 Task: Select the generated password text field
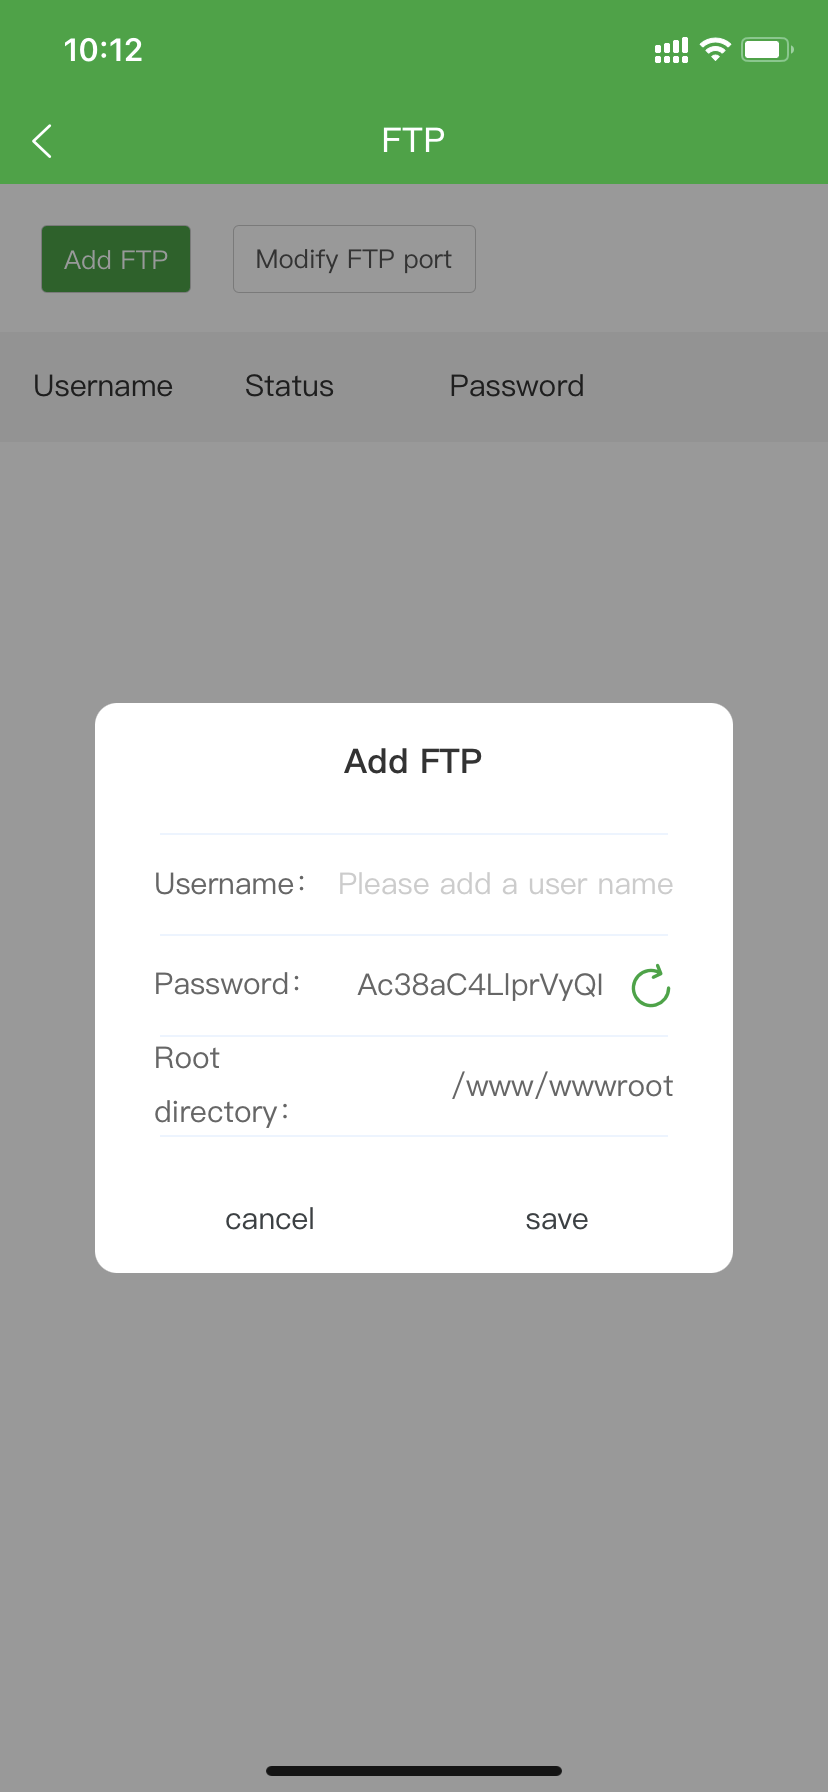[x=480, y=985]
